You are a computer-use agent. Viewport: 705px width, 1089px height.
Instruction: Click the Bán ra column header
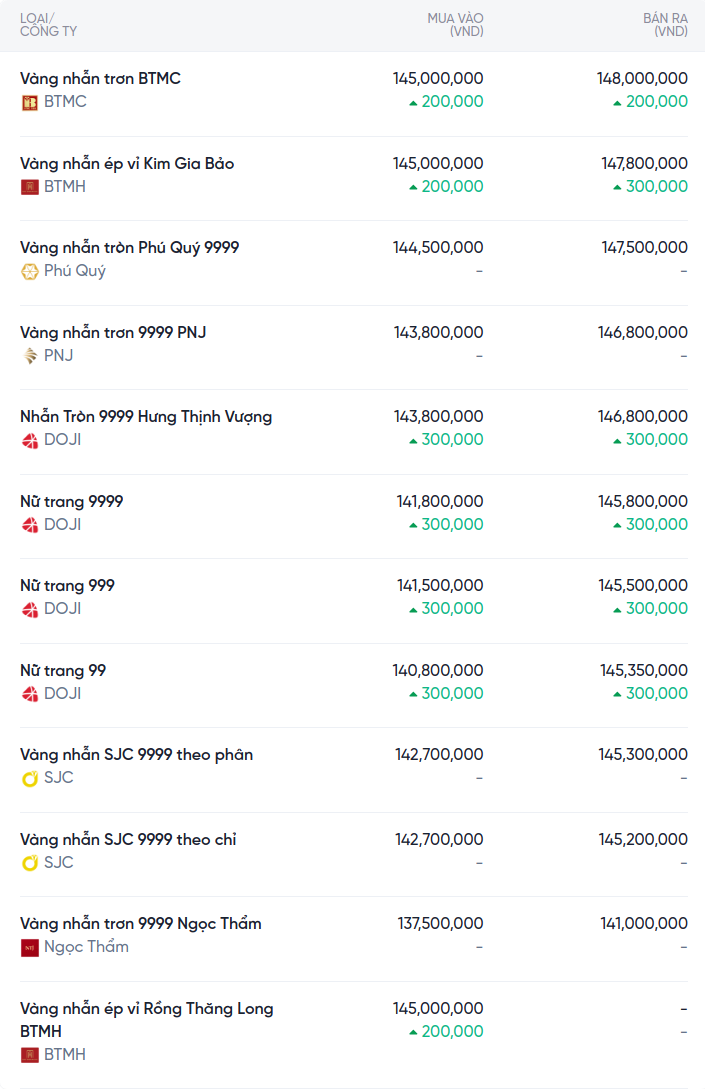[665, 25]
